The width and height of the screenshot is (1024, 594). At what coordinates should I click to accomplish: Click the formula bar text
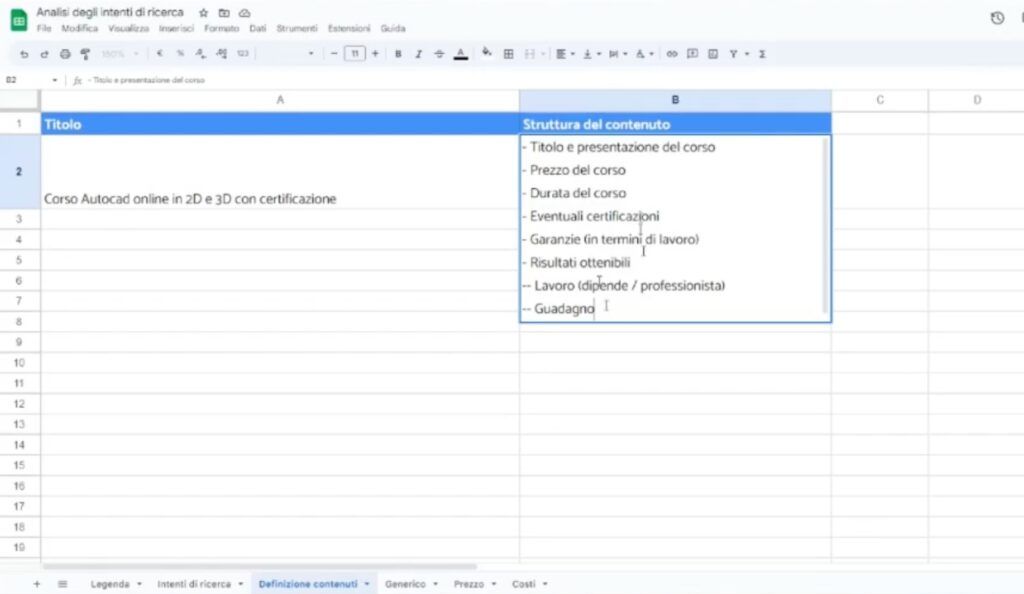146,80
